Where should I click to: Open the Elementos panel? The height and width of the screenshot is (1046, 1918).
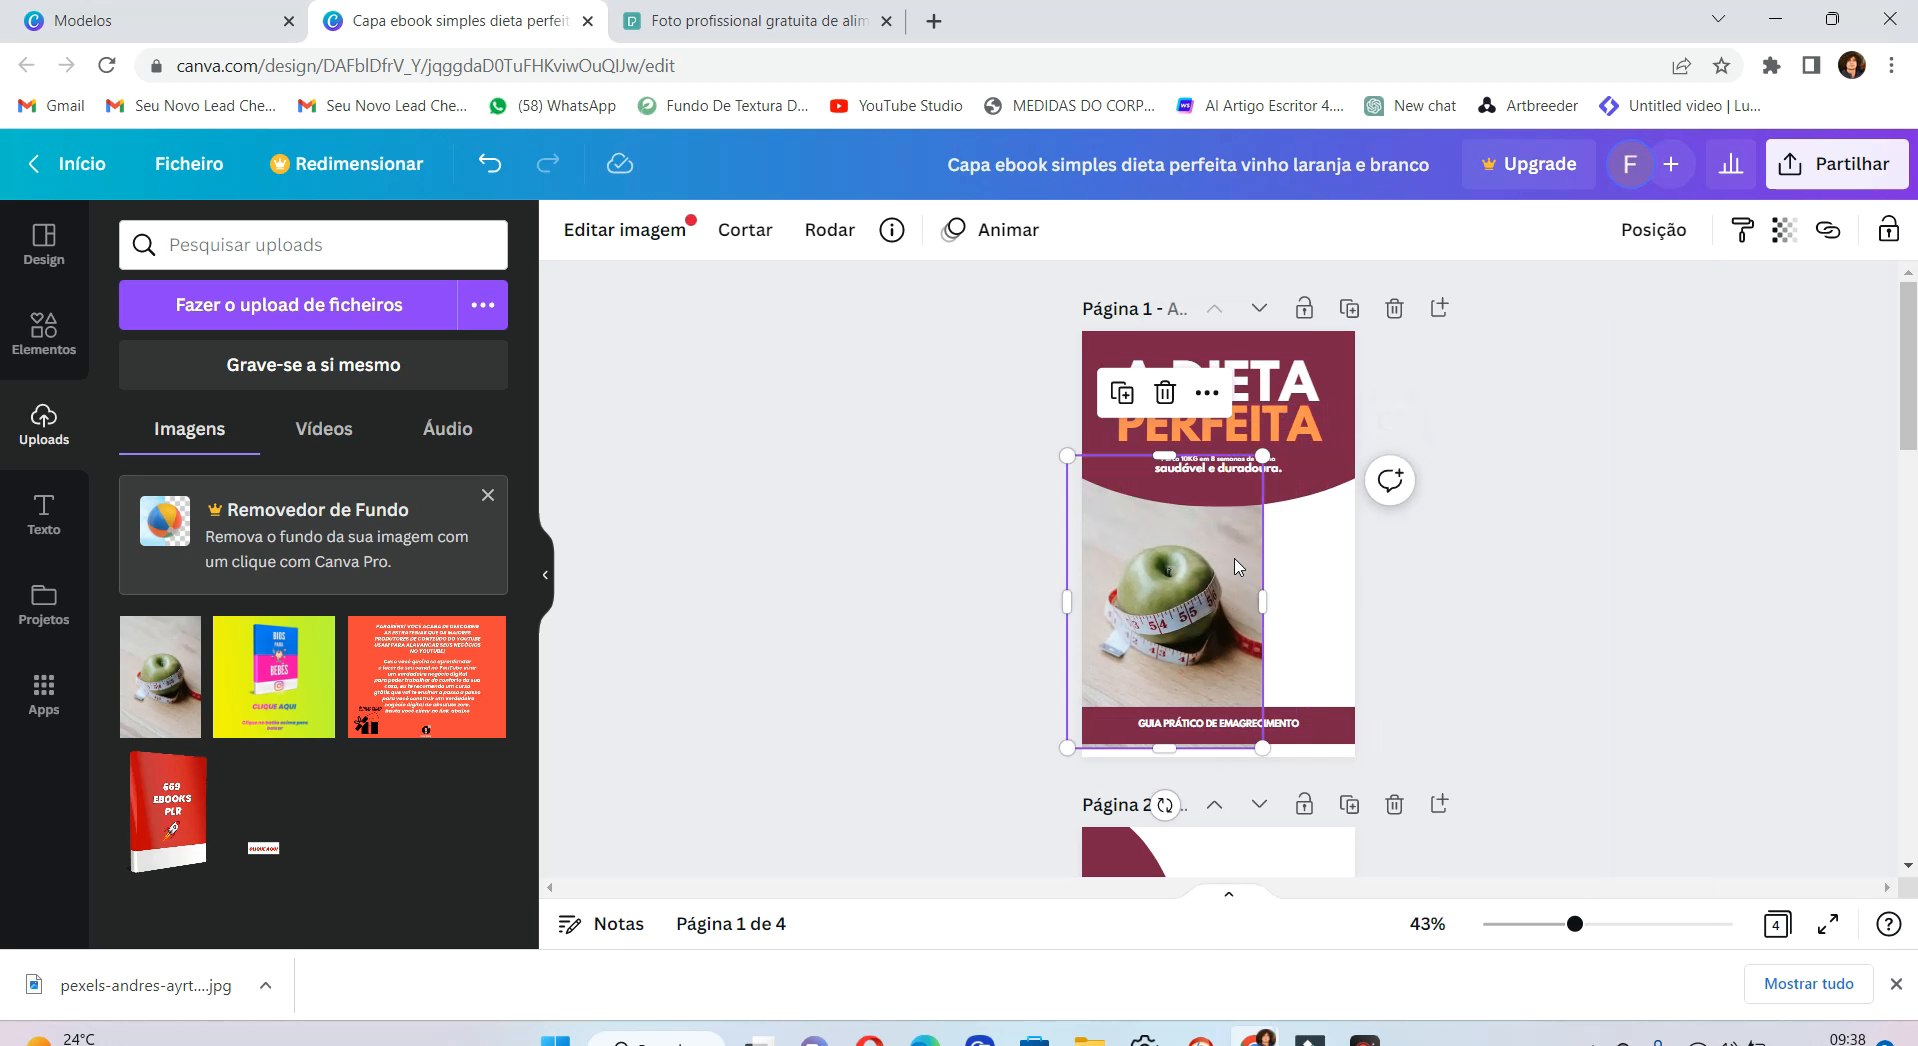coord(43,334)
